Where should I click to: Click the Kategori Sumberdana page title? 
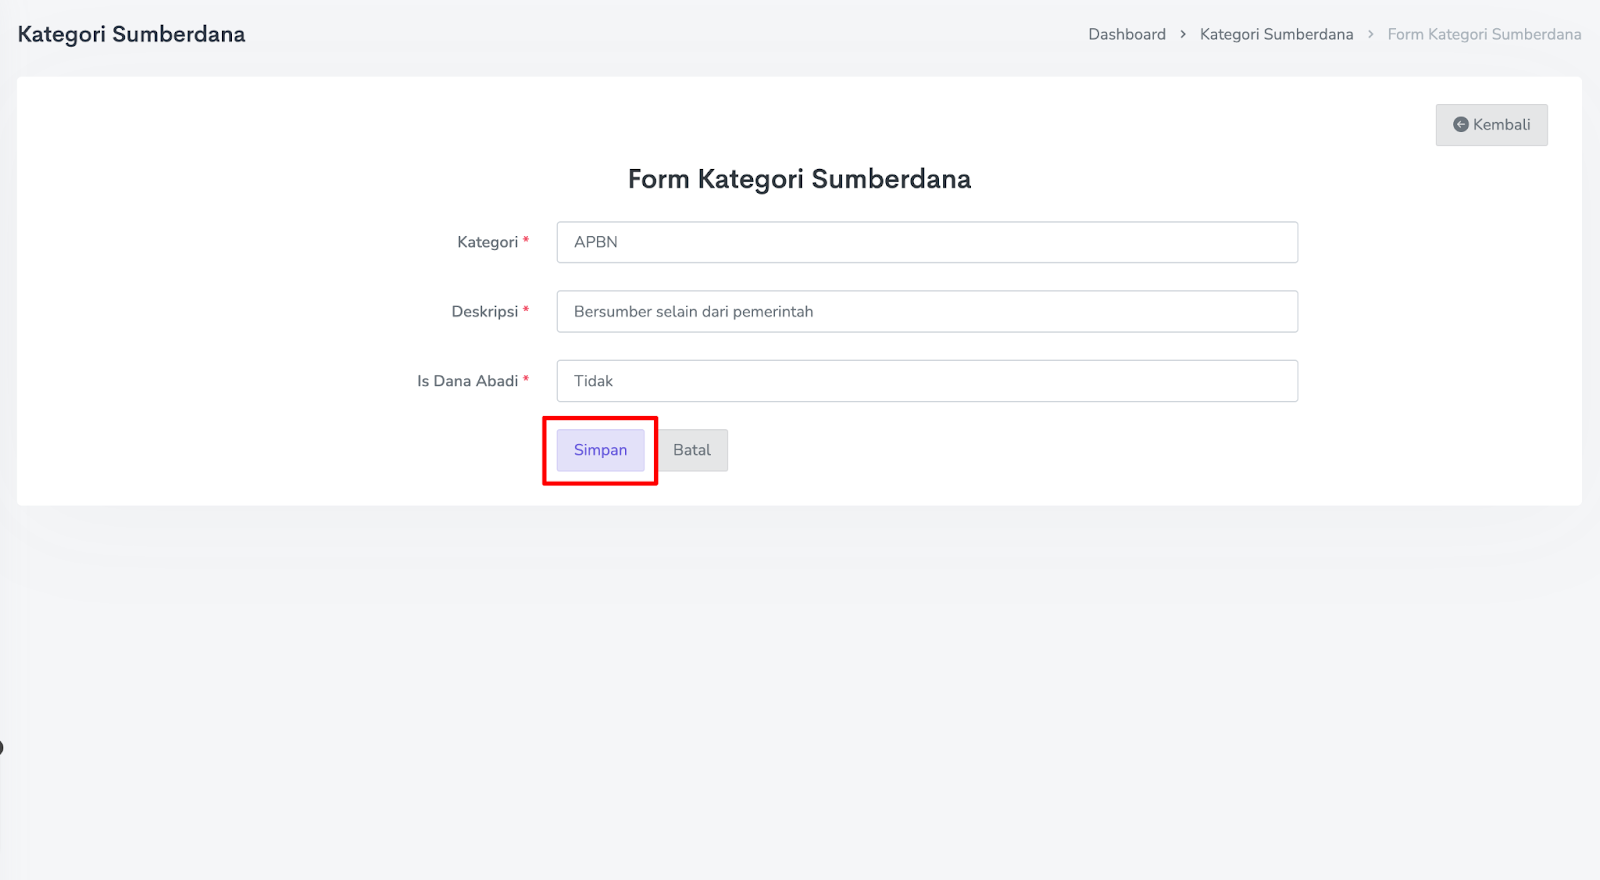click(131, 34)
